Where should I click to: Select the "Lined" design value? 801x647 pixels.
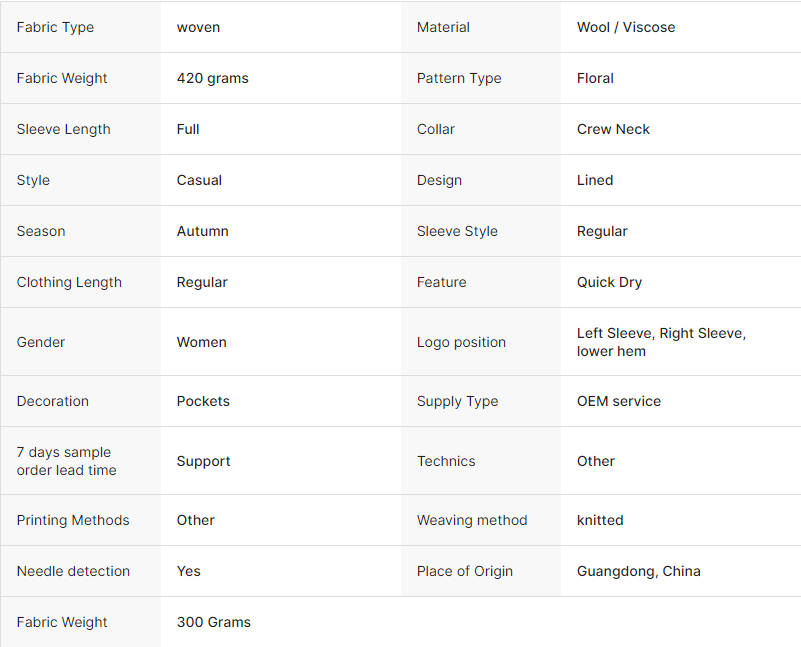[595, 180]
